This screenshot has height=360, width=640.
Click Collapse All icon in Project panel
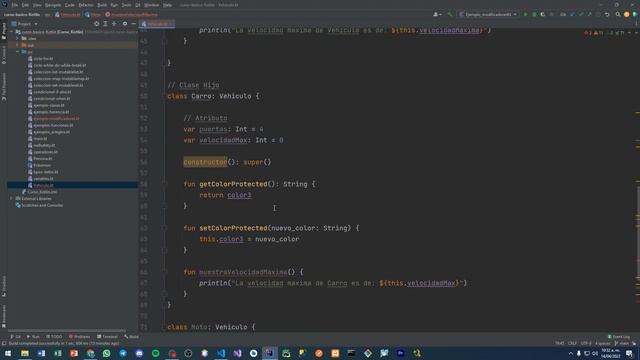(x=114, y=24)
